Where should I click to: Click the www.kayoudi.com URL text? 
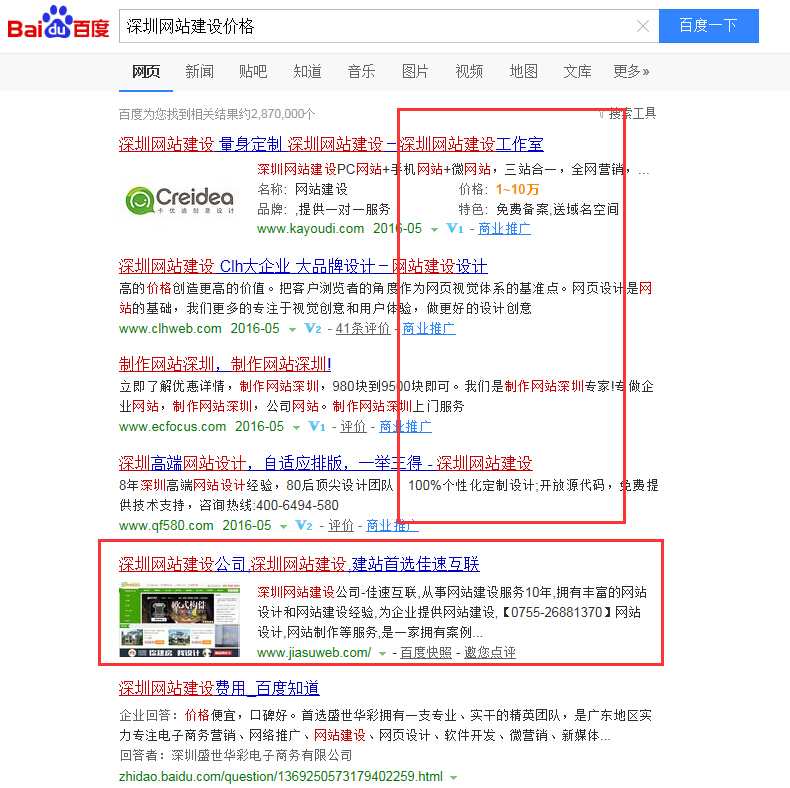pyautogui.click(x=310, y=229)
